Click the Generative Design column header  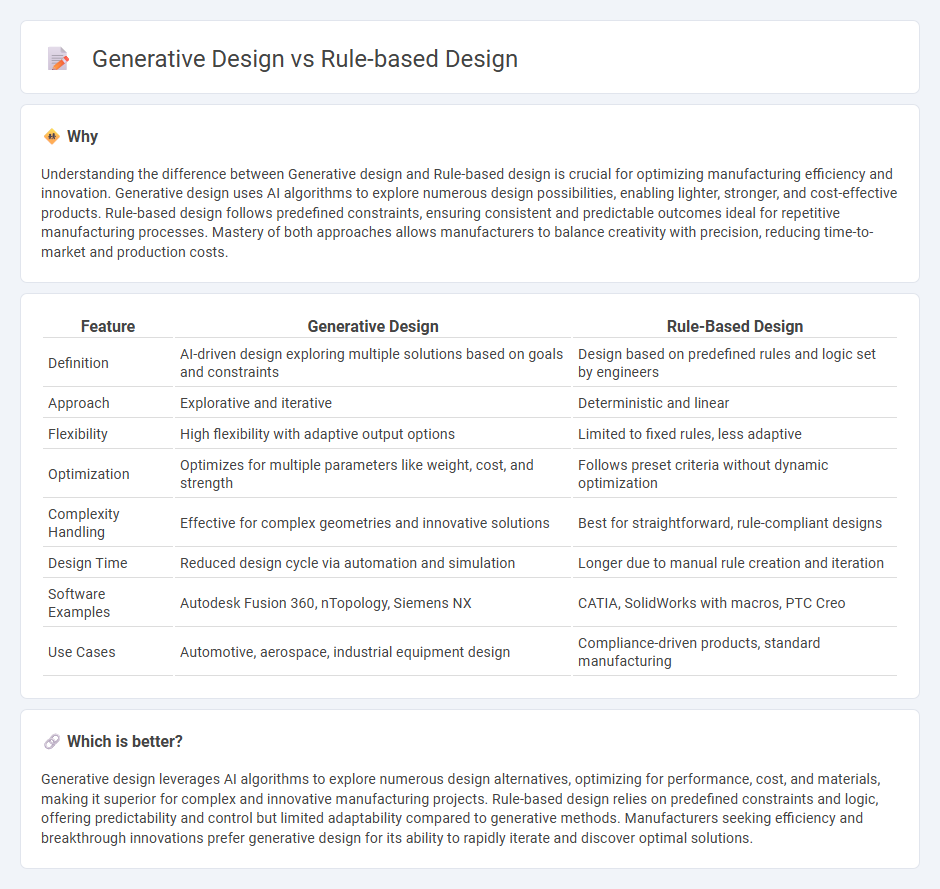[373, 326]
